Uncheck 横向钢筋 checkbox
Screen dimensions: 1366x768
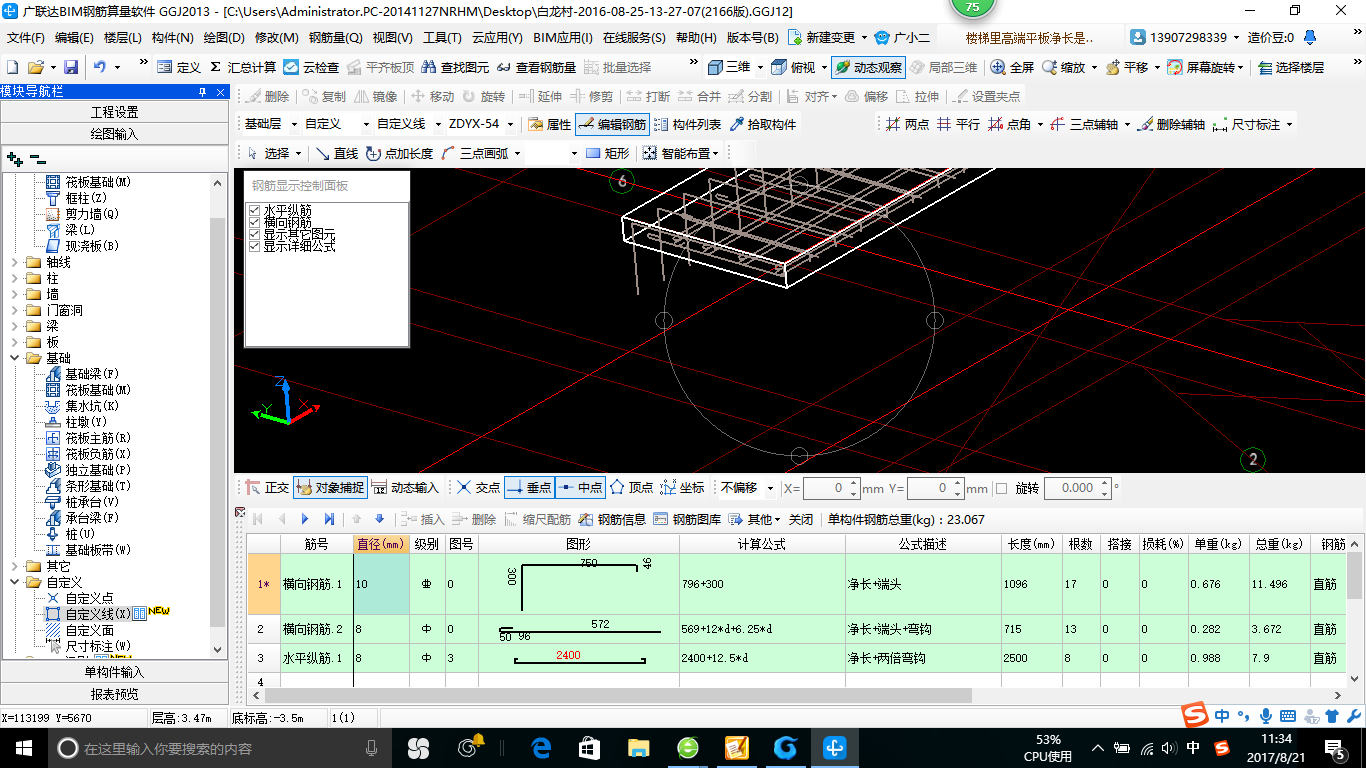pos(254,222)
